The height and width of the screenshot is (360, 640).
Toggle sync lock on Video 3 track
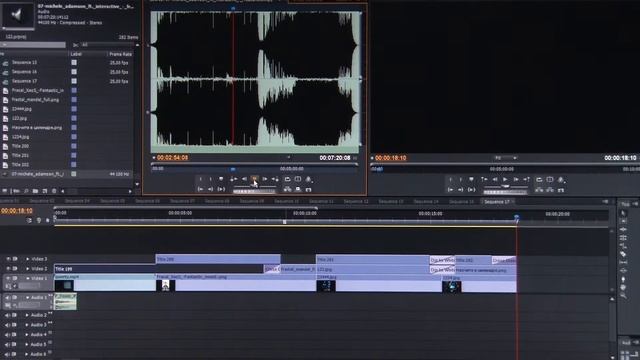coord(15,259)
